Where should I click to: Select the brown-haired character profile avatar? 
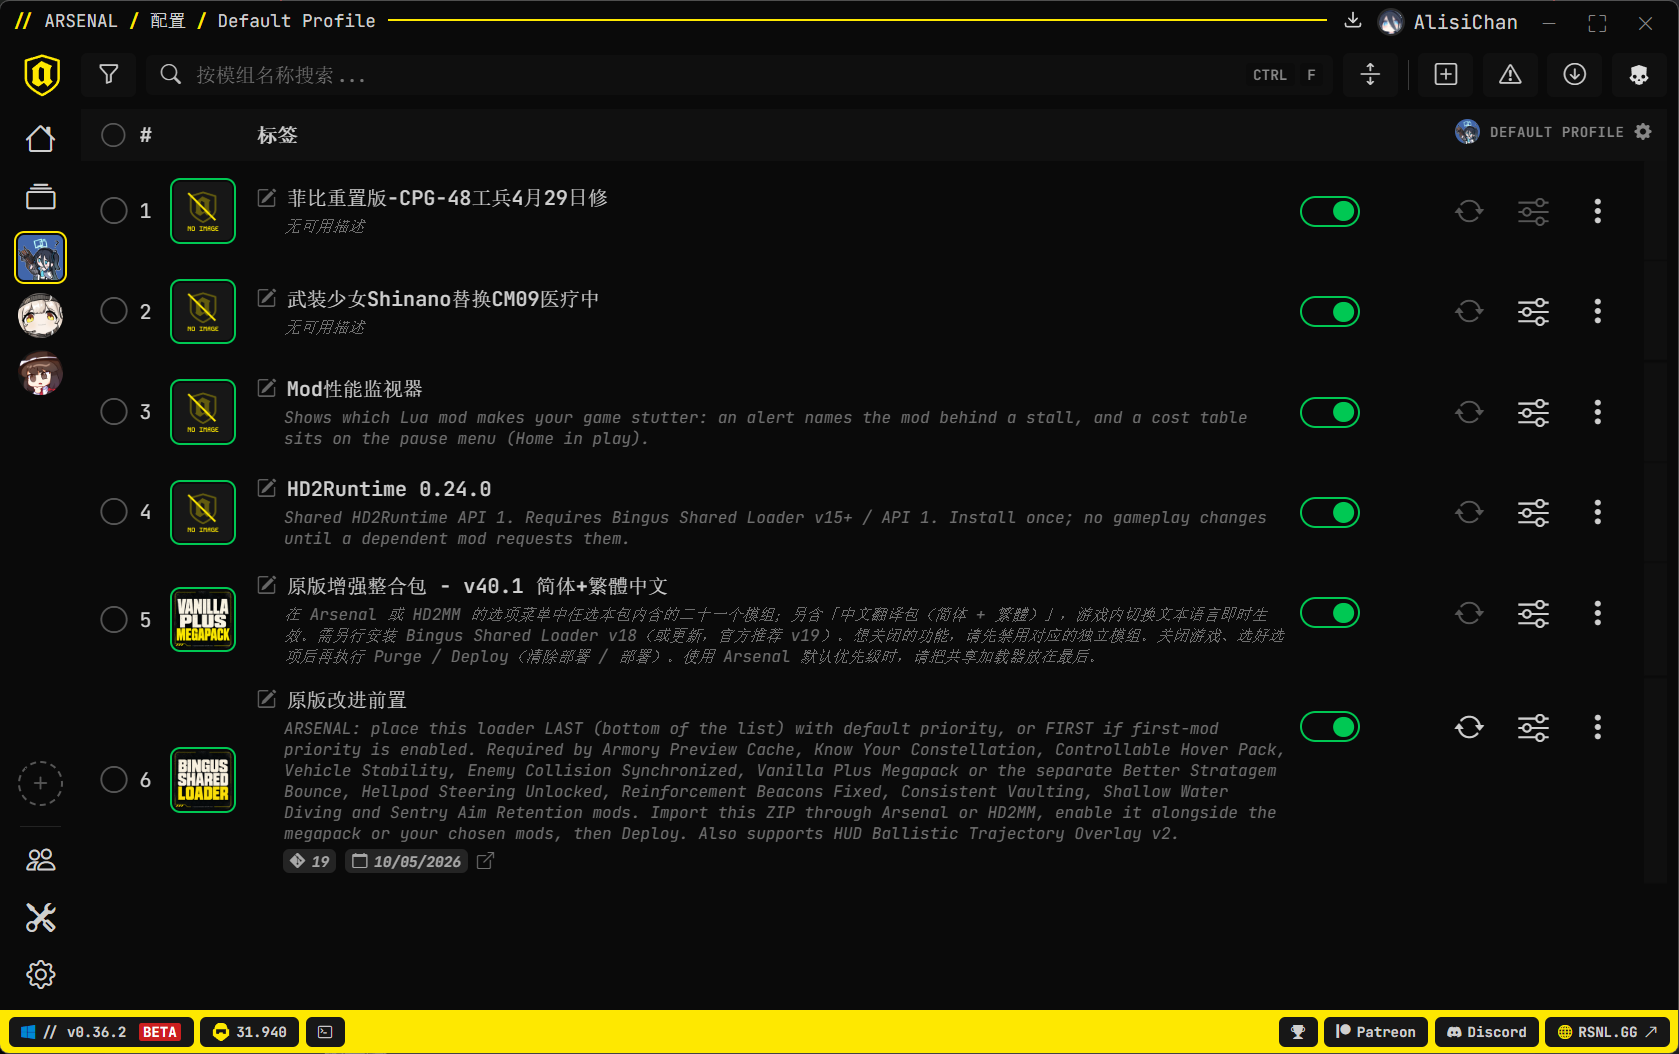[x=41, y=374]
